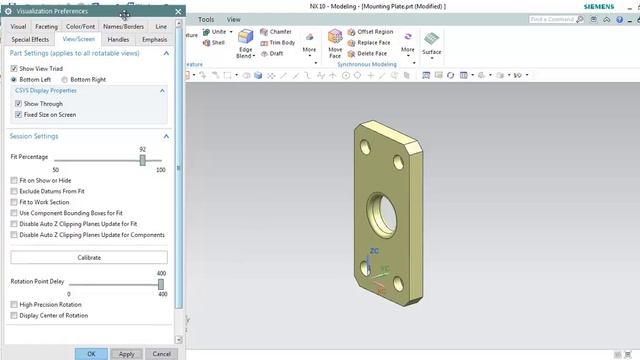
Task: Switch to Names/Borders tab
Action: 124,27
